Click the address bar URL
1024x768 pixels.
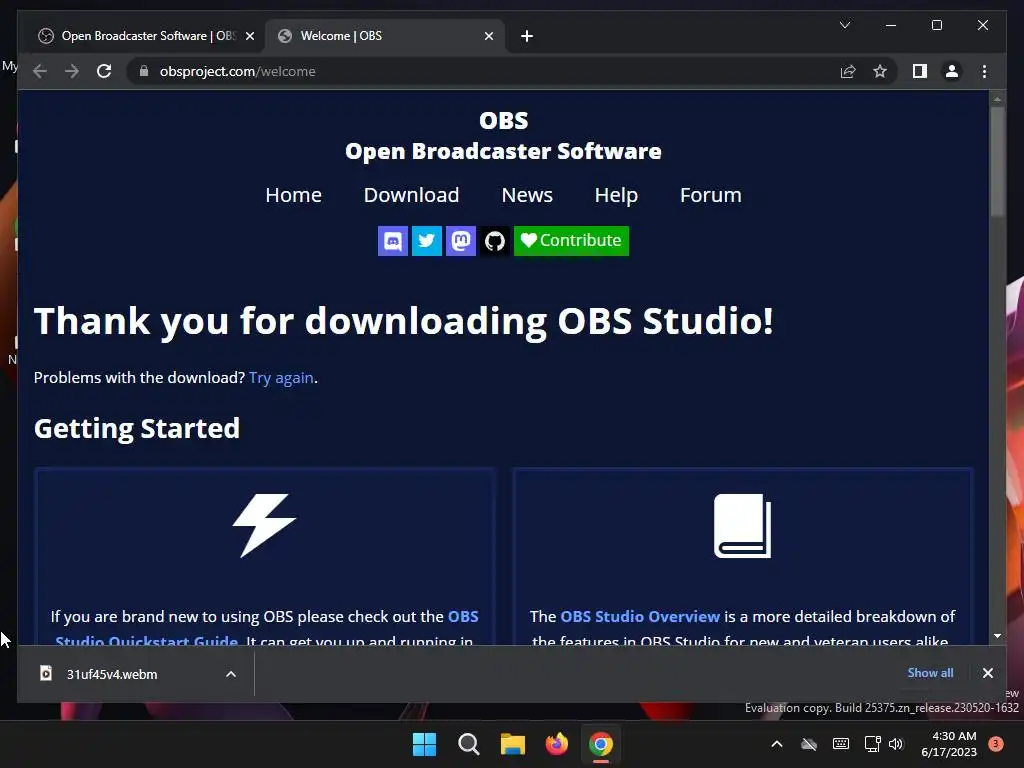(x=237, y=71)
